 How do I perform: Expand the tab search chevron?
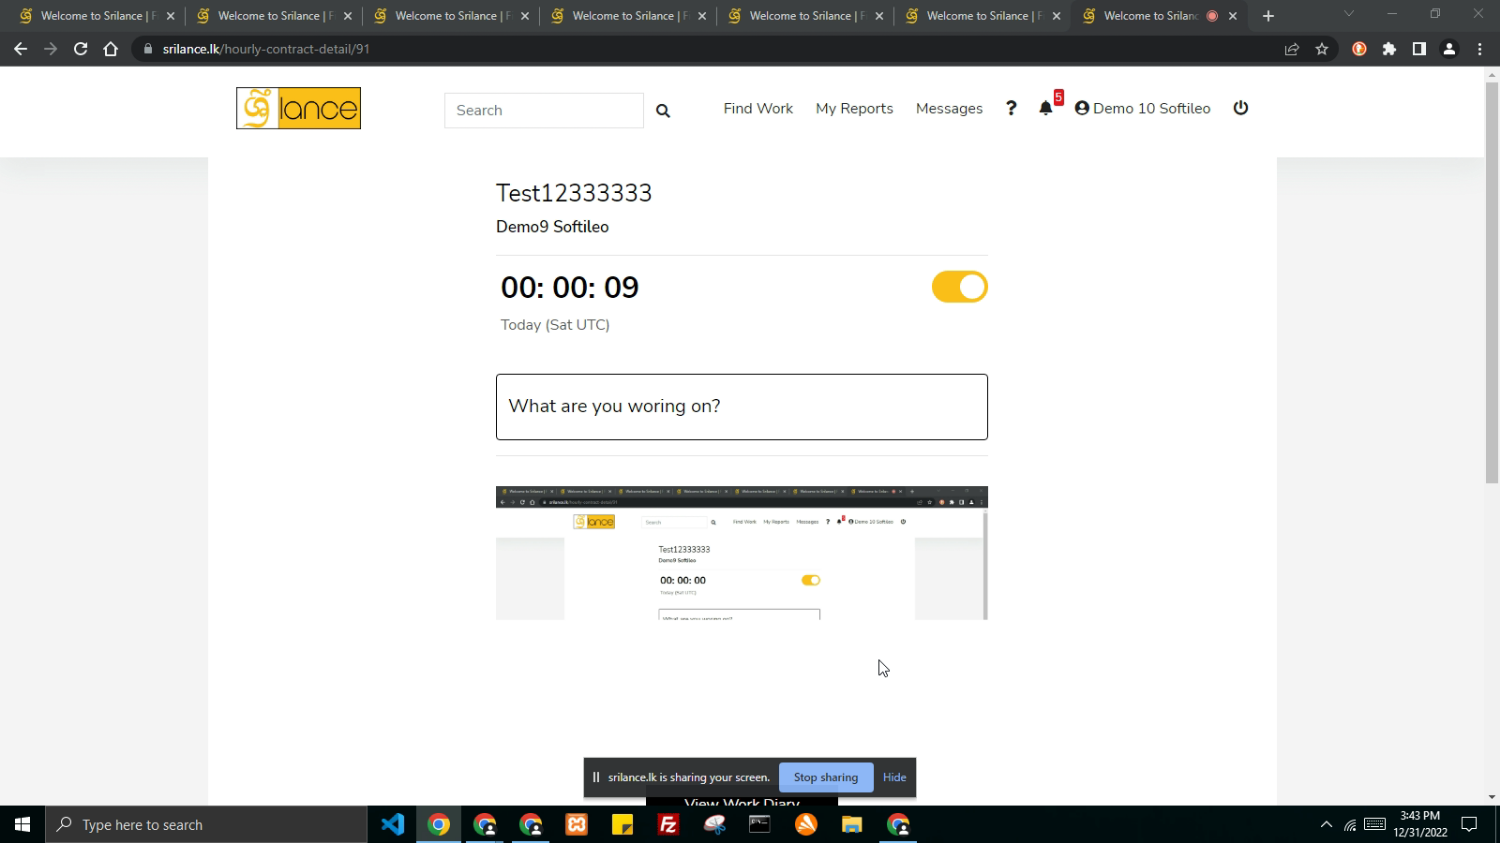click(1348, 15)
